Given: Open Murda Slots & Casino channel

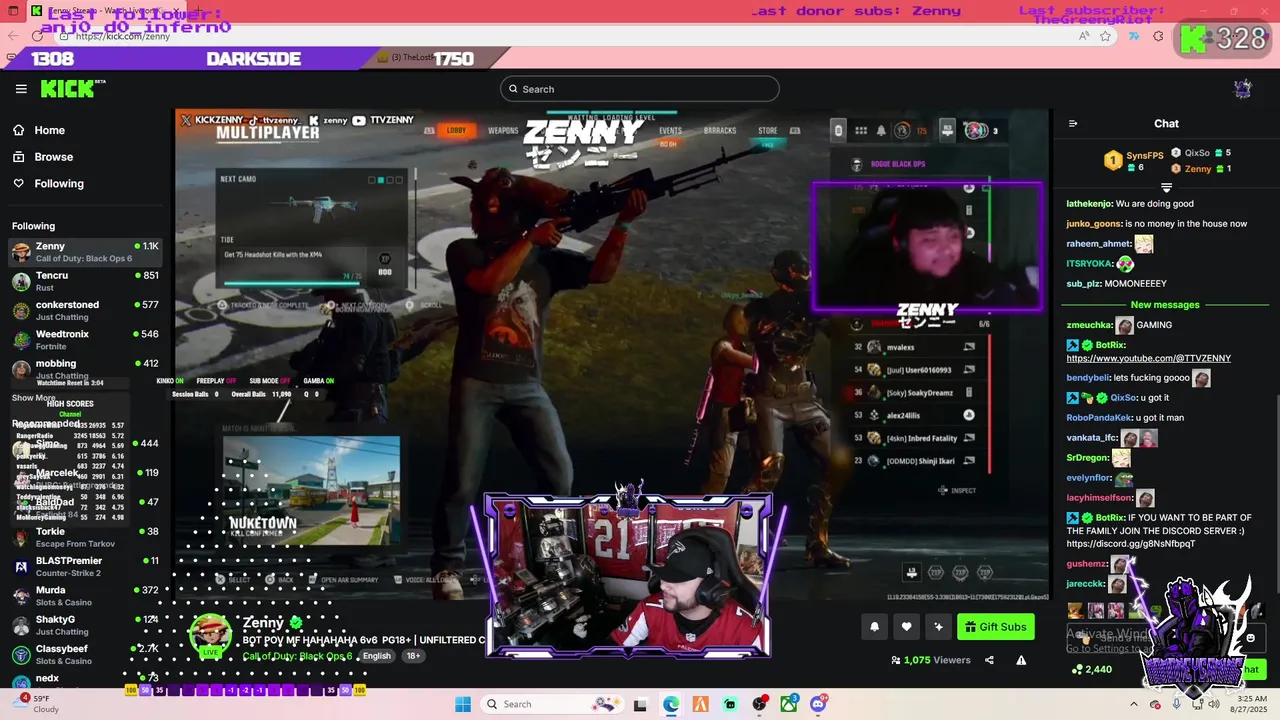Looking at the screenshot, I should 85,595.
